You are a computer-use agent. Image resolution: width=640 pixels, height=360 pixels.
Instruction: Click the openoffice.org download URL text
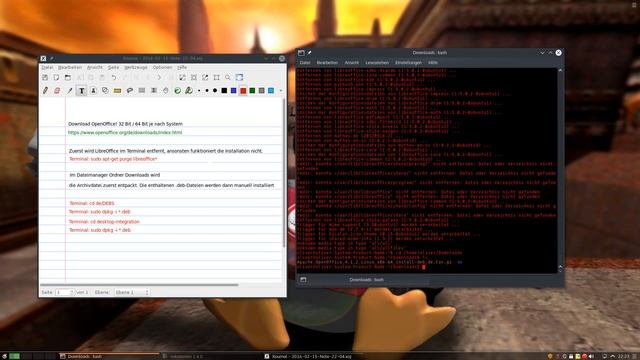(x=125, y=133)
